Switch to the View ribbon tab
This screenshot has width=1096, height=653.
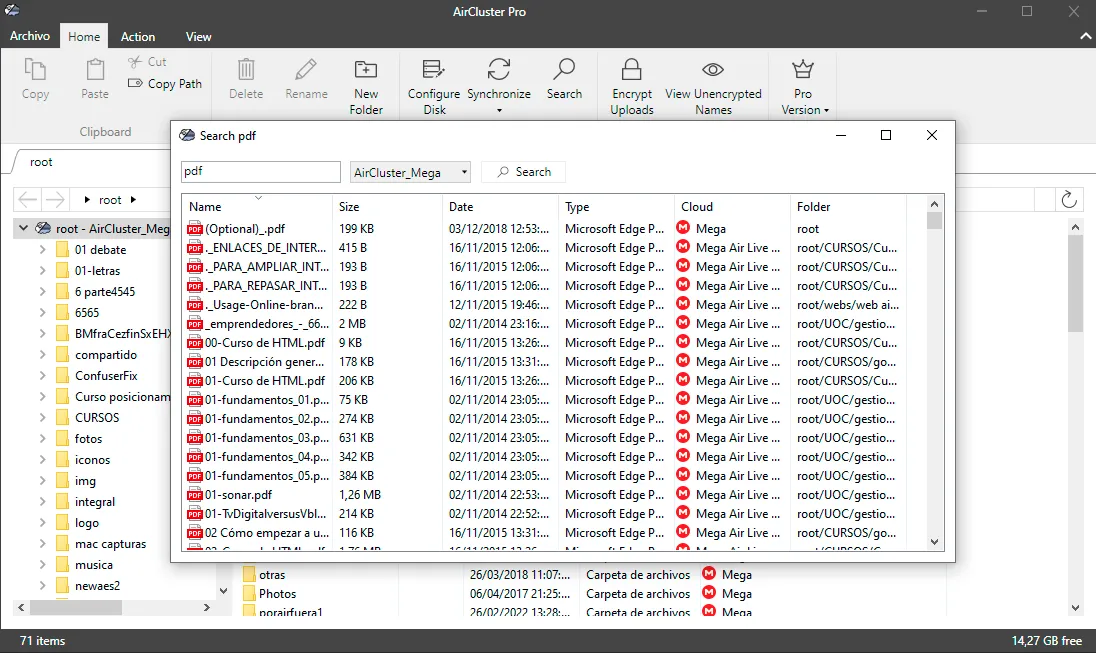pyautogui.click(x=199, y=36)
